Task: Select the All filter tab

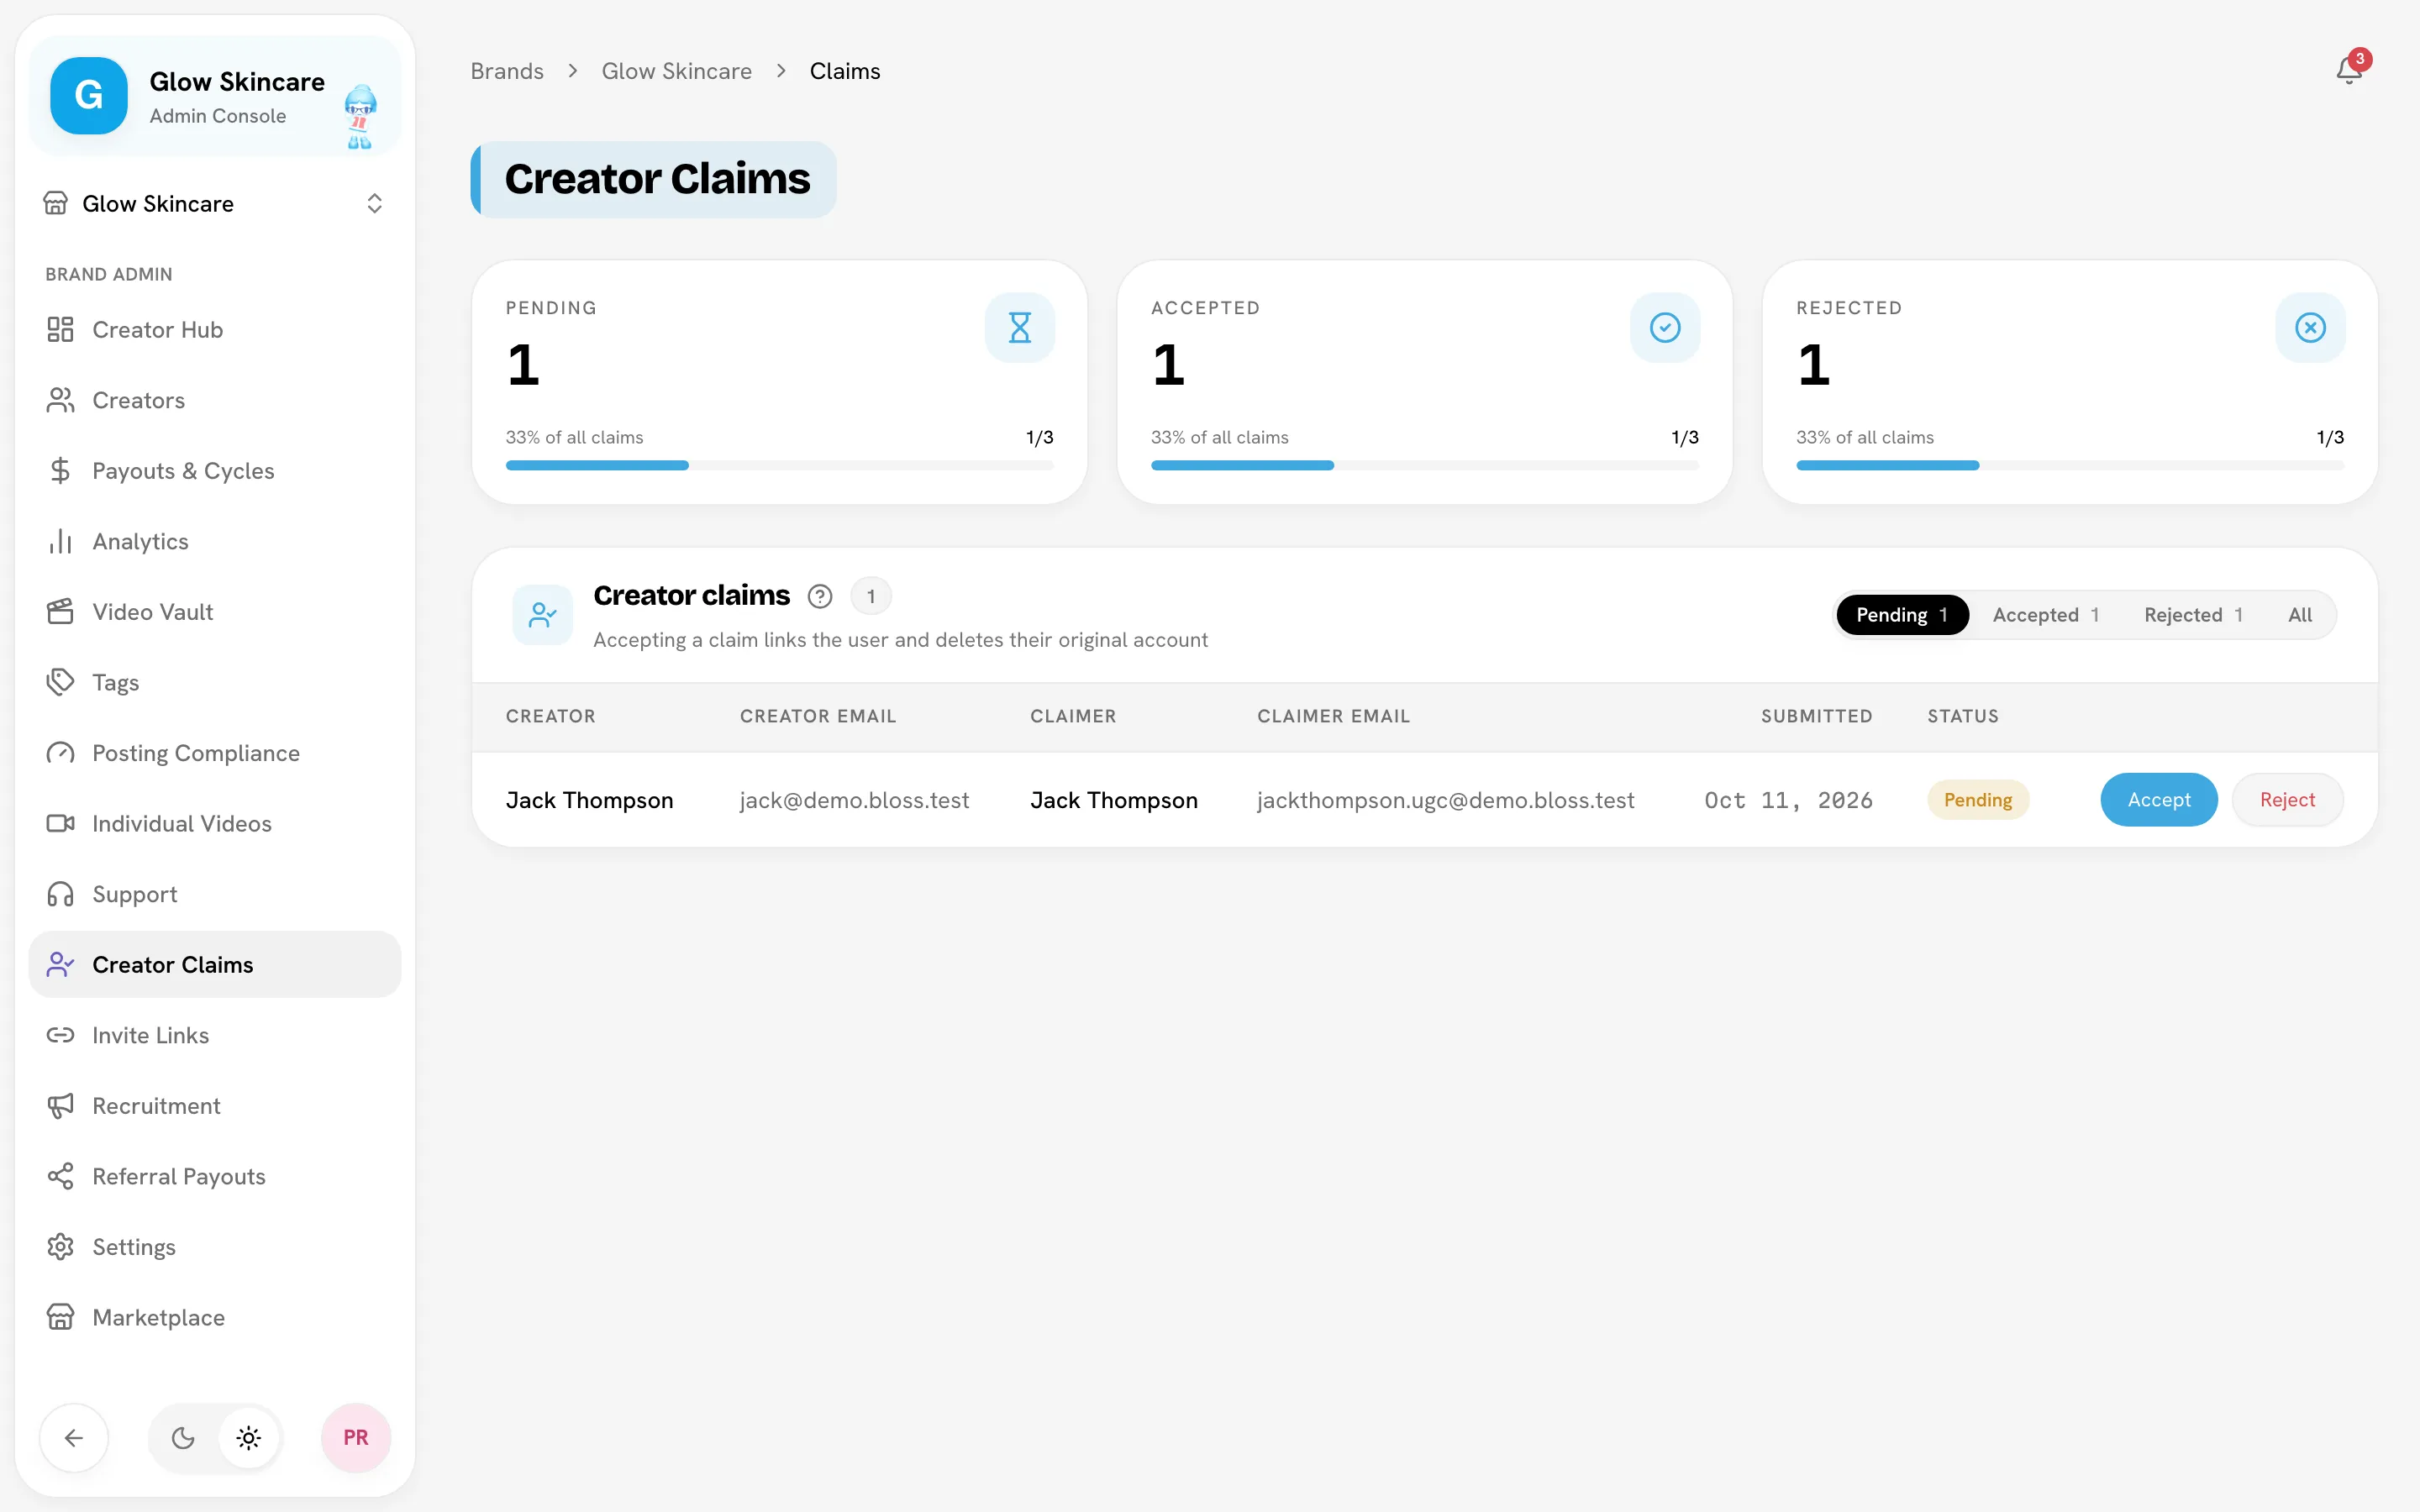Action: [x=2300, y=615]
